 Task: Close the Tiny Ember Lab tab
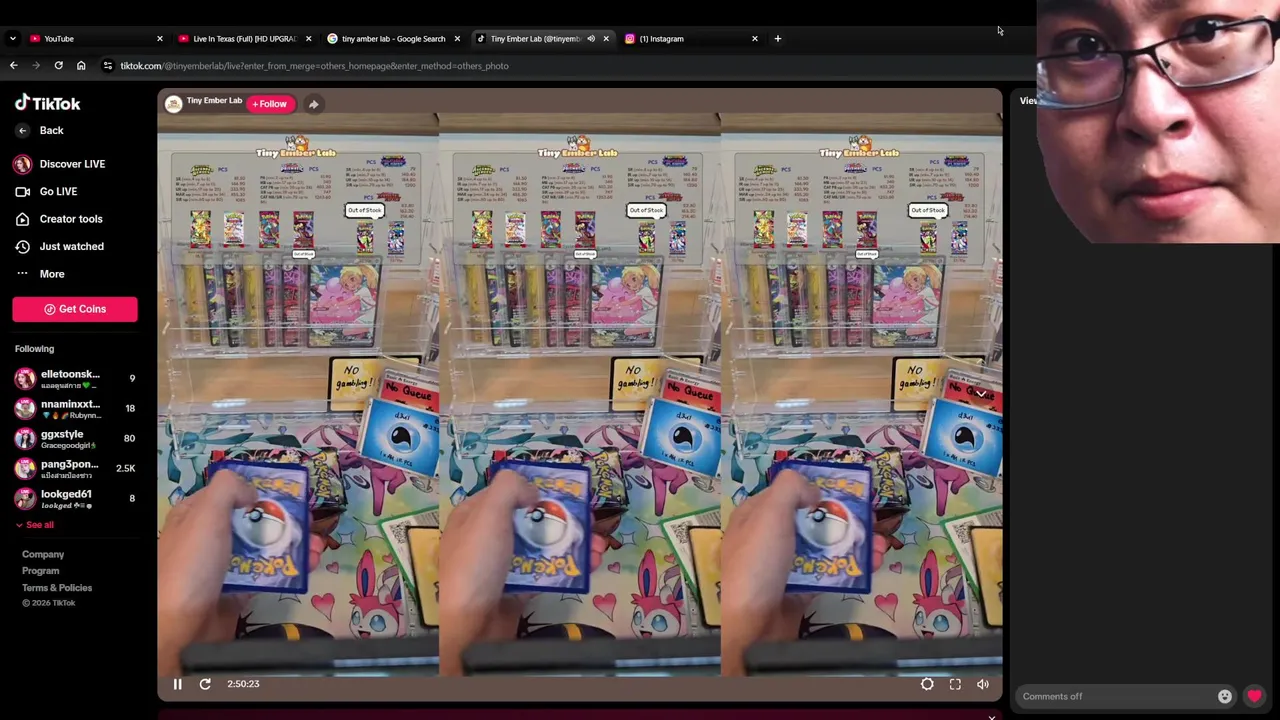606,39
